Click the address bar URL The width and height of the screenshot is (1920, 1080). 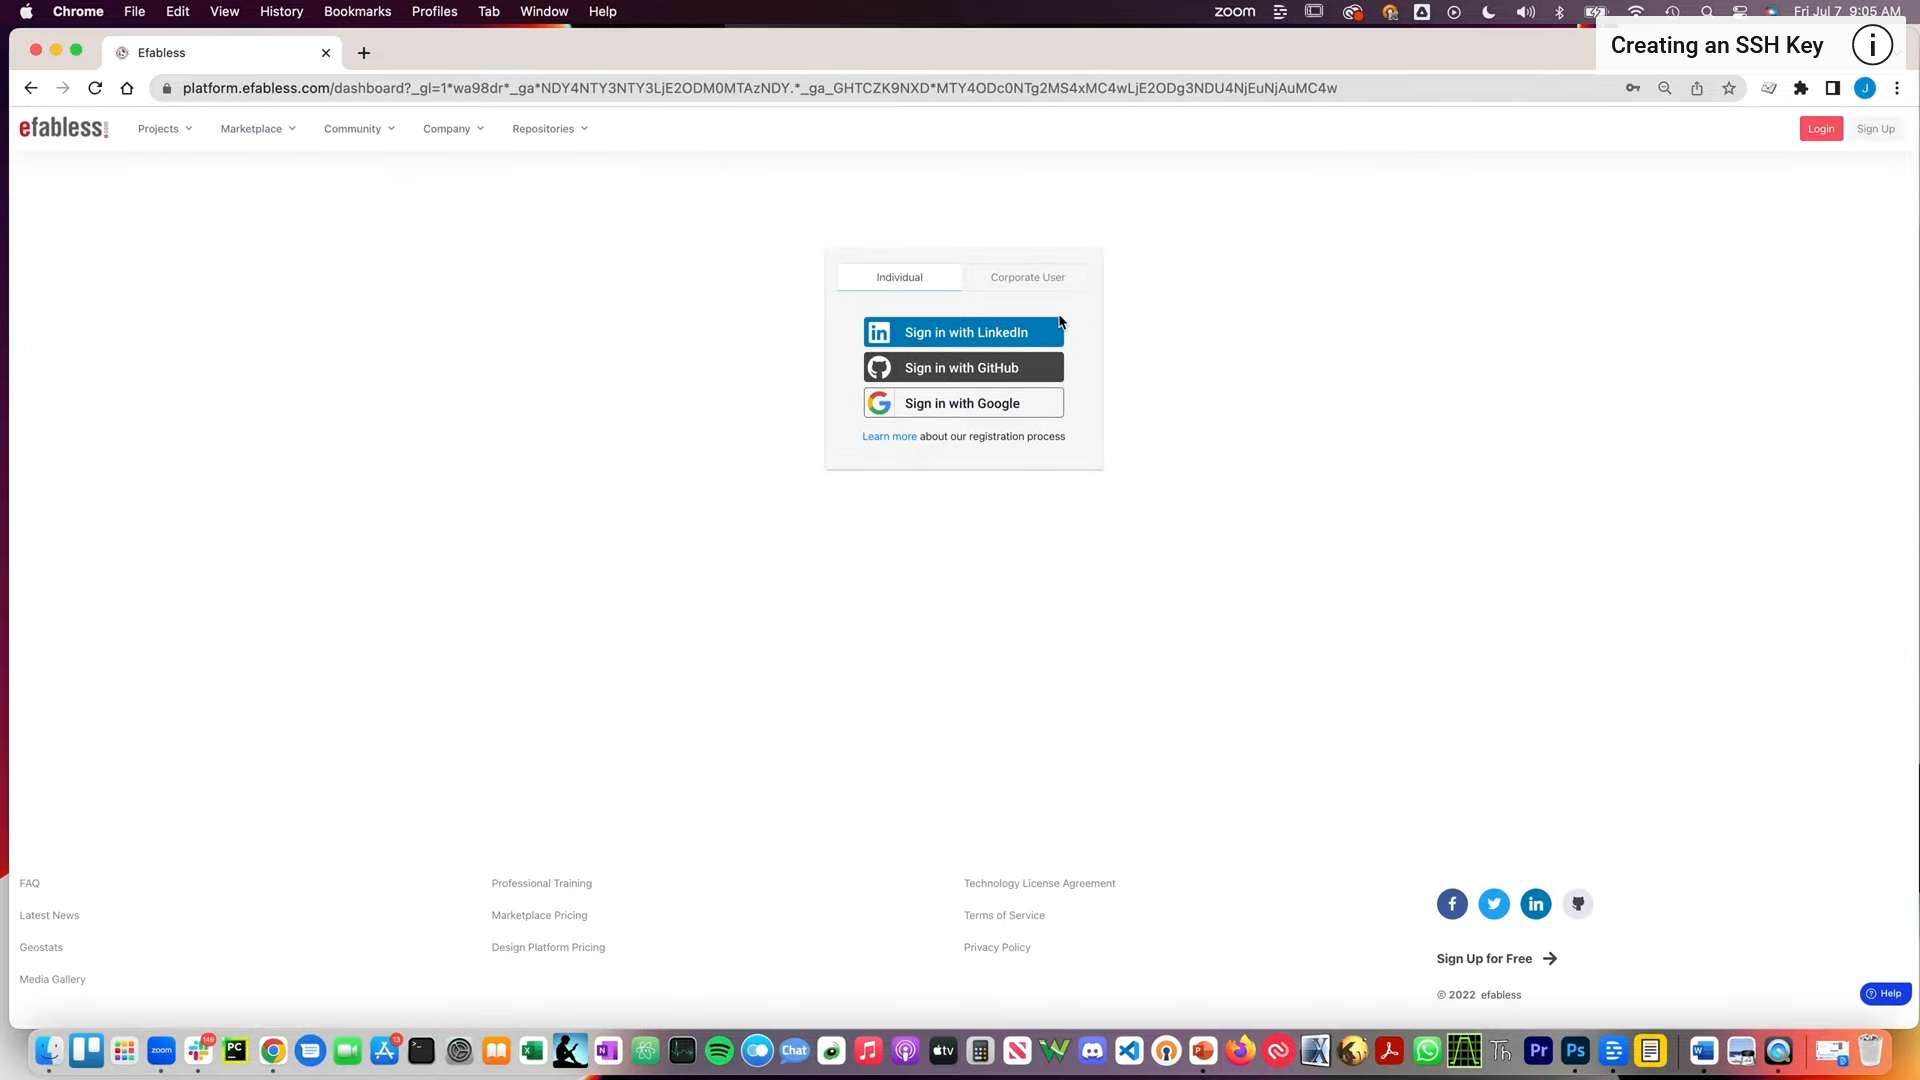759,88
